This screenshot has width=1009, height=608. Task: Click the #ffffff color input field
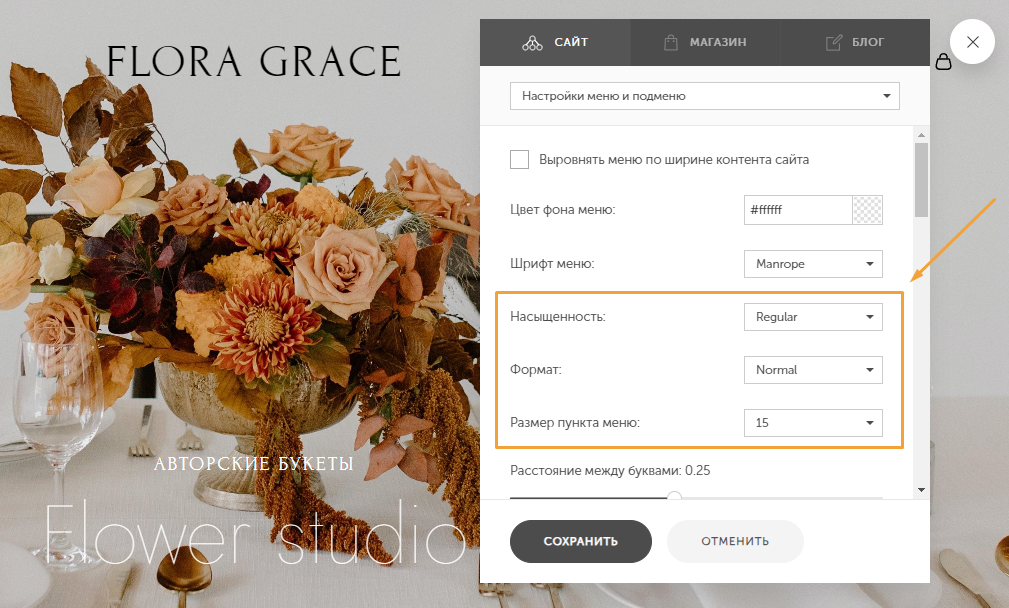[798, 210]
